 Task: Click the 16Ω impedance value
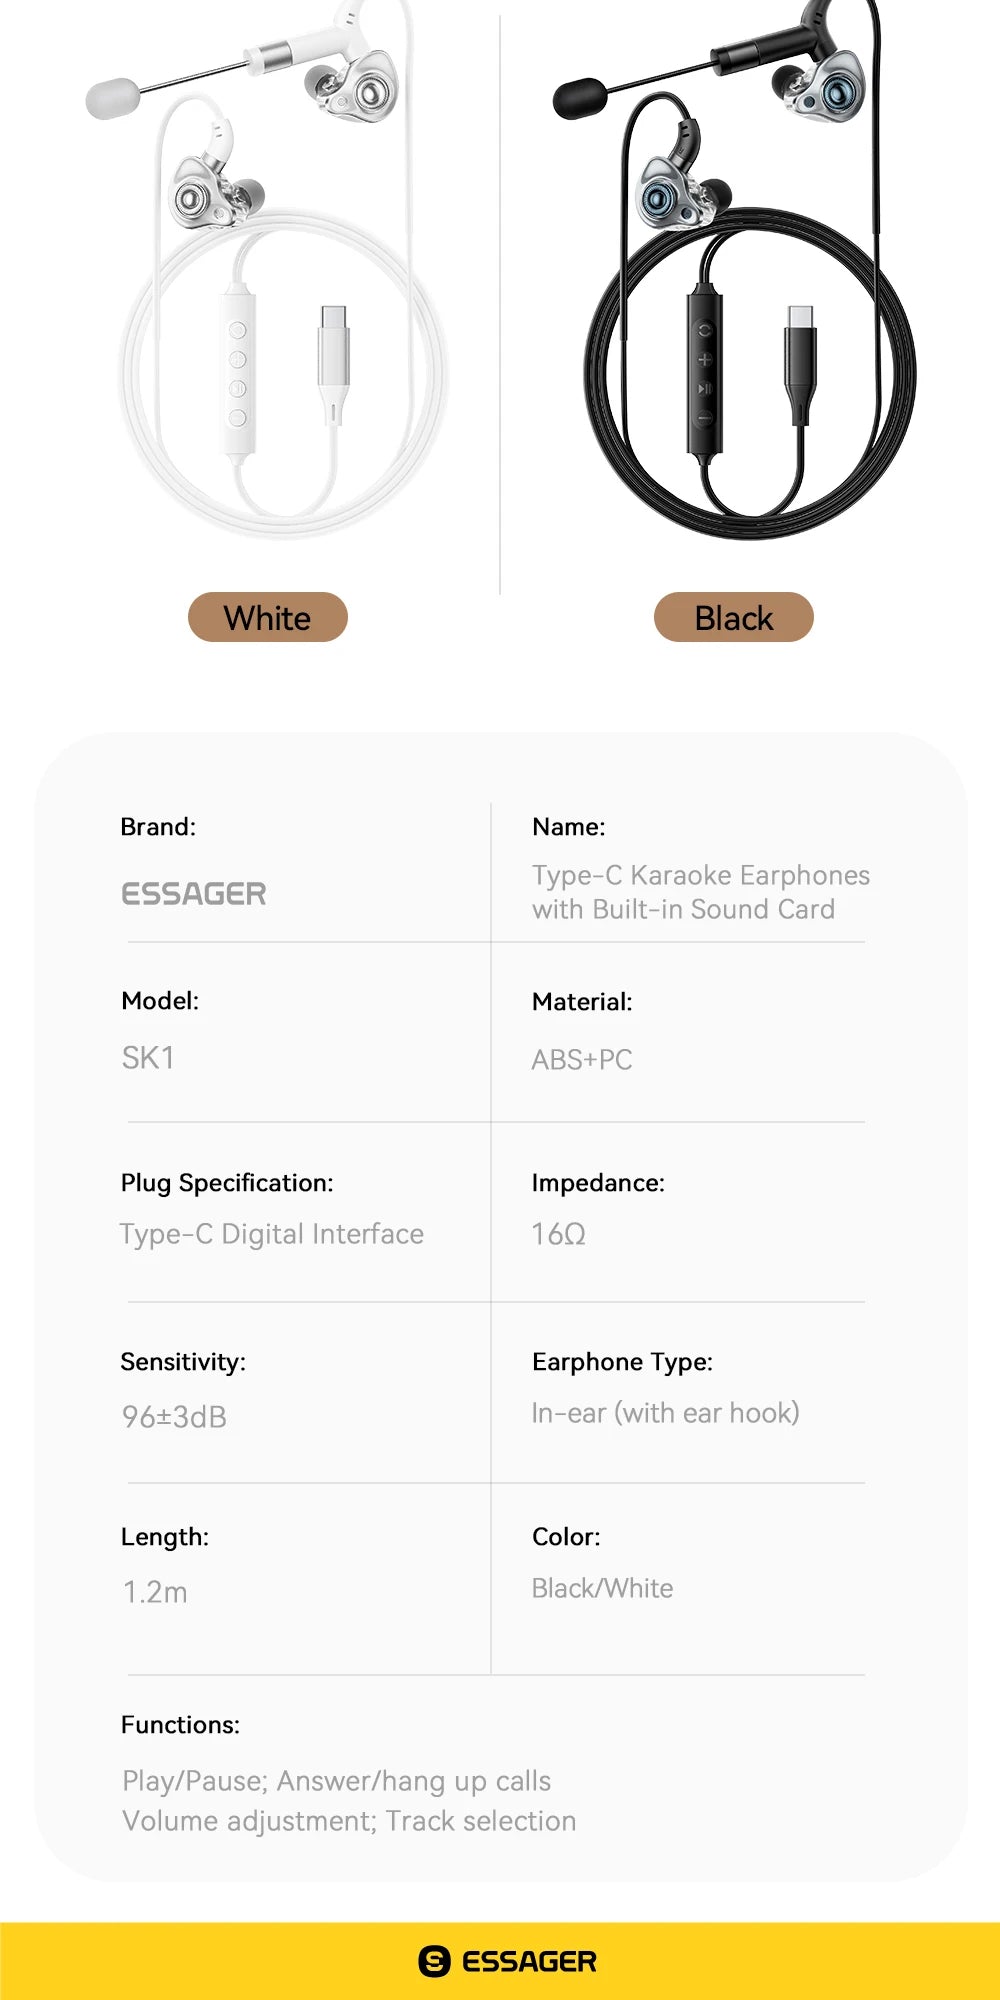(x=558, y=1234)
